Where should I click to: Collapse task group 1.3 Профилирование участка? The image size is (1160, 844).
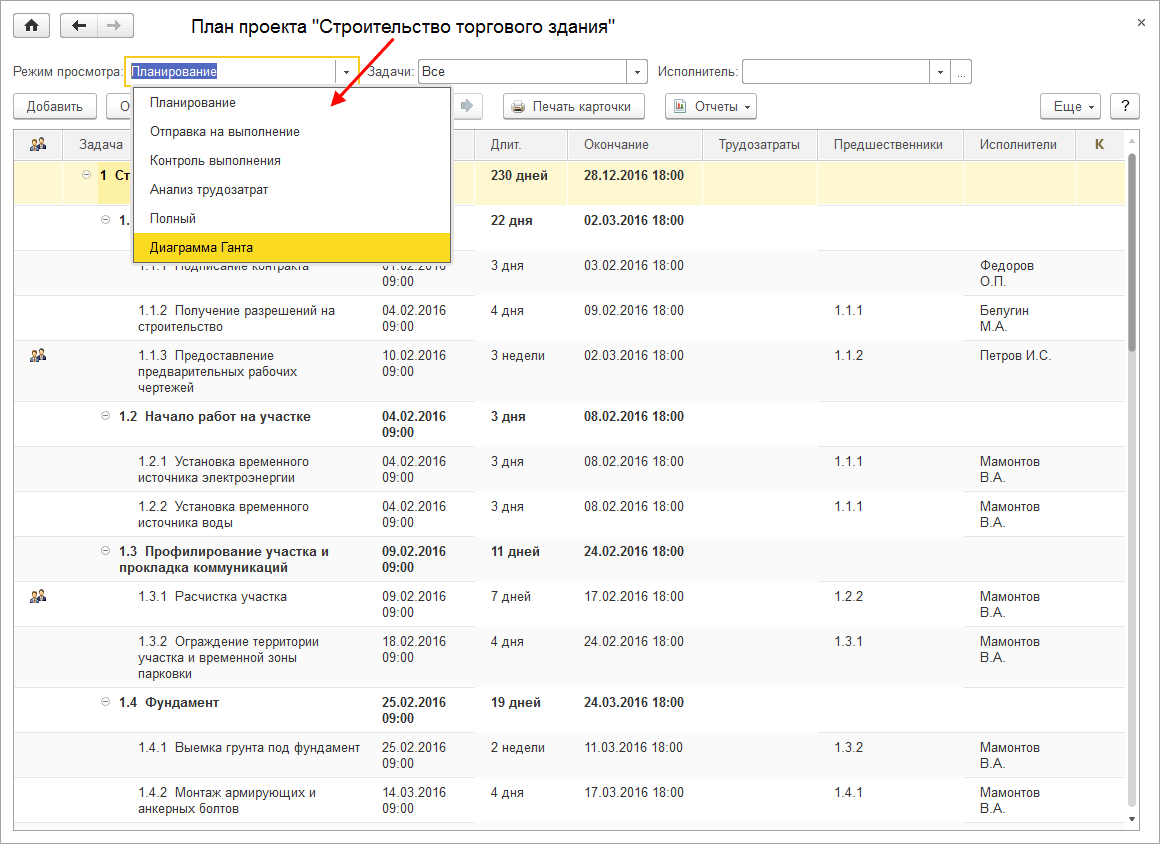[x=106, y=551]
